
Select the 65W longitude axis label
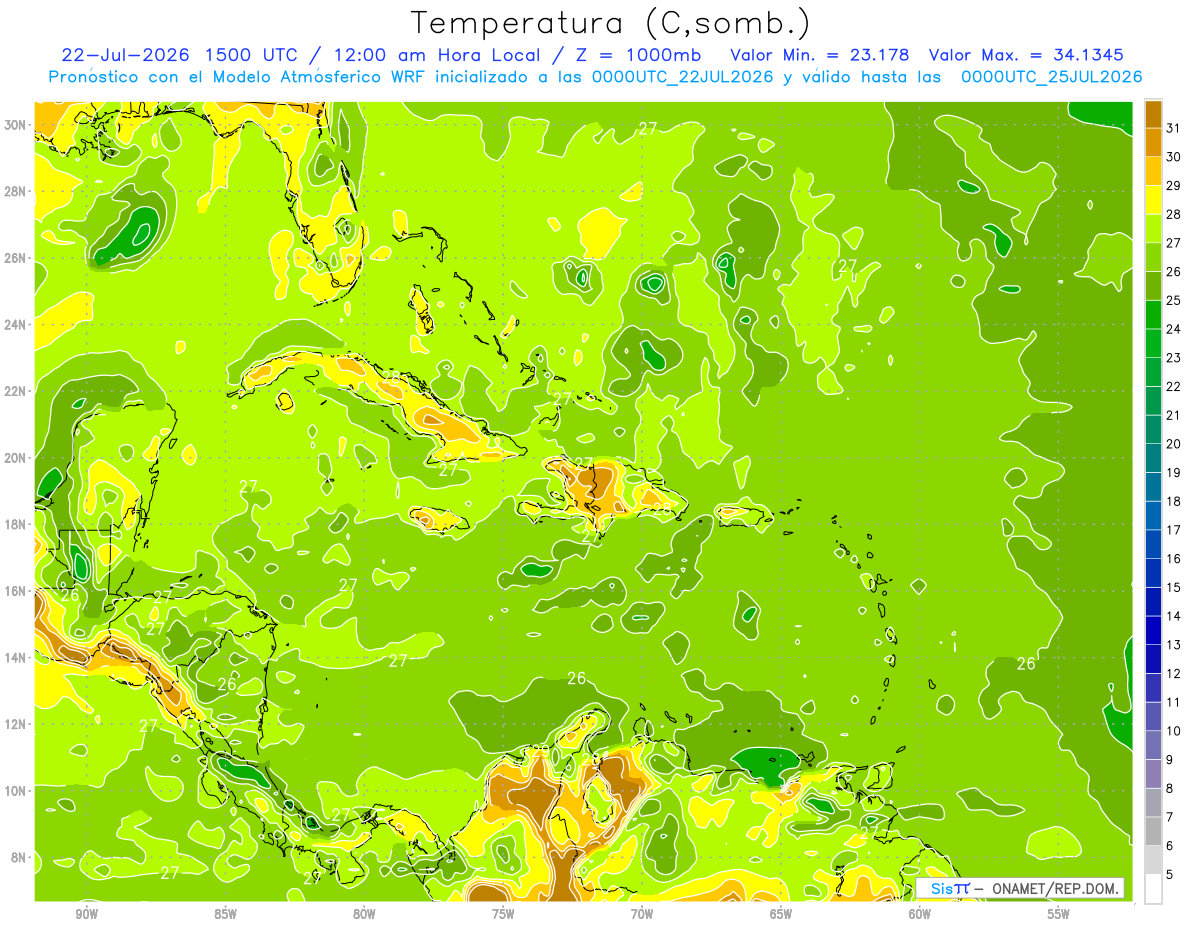tap(781, 914)
